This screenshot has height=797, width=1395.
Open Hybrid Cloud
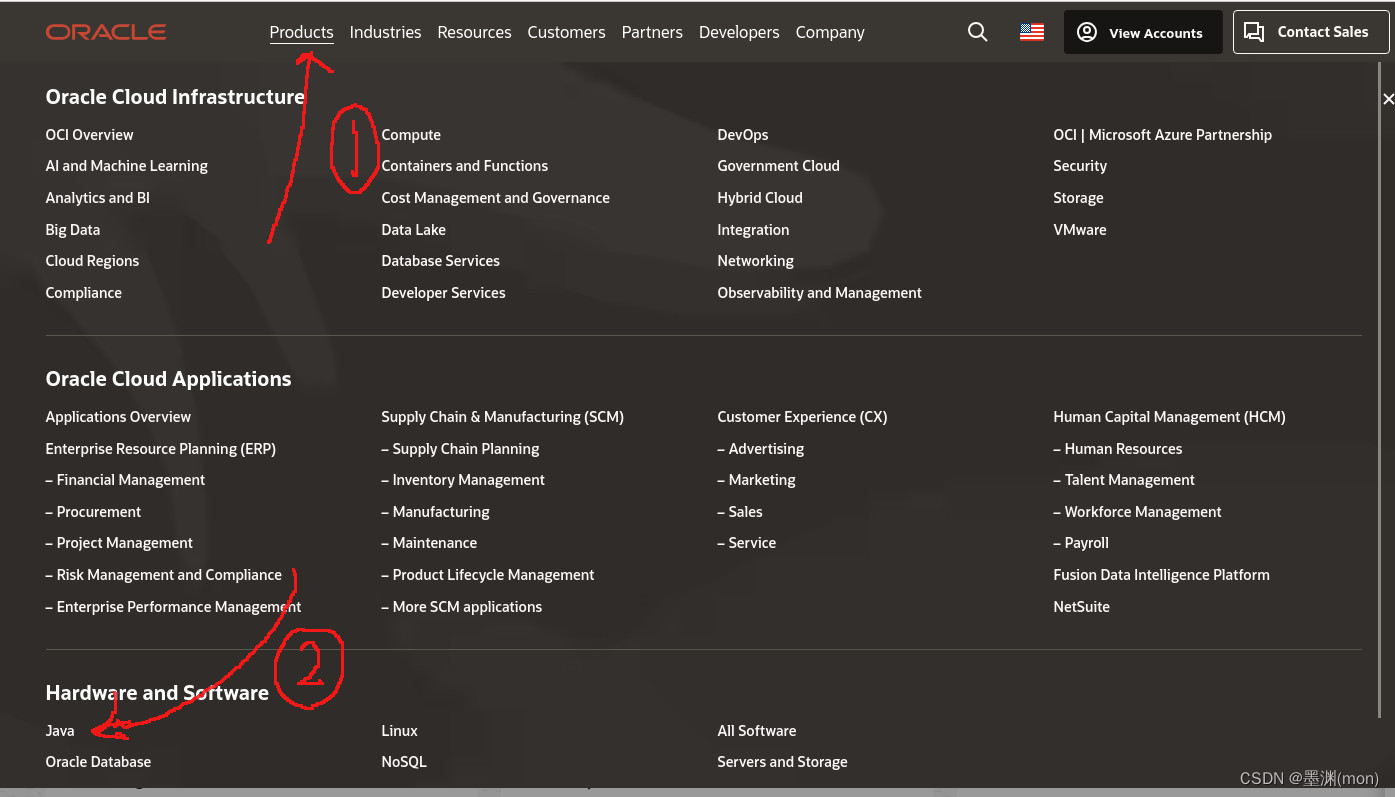[x=760, y=198]
